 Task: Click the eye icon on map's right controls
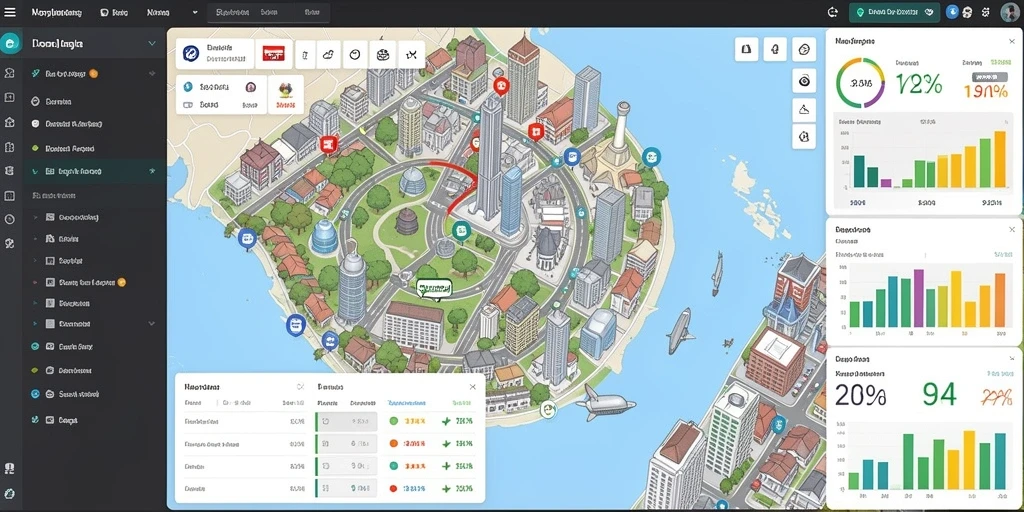[x=804, y=80]
